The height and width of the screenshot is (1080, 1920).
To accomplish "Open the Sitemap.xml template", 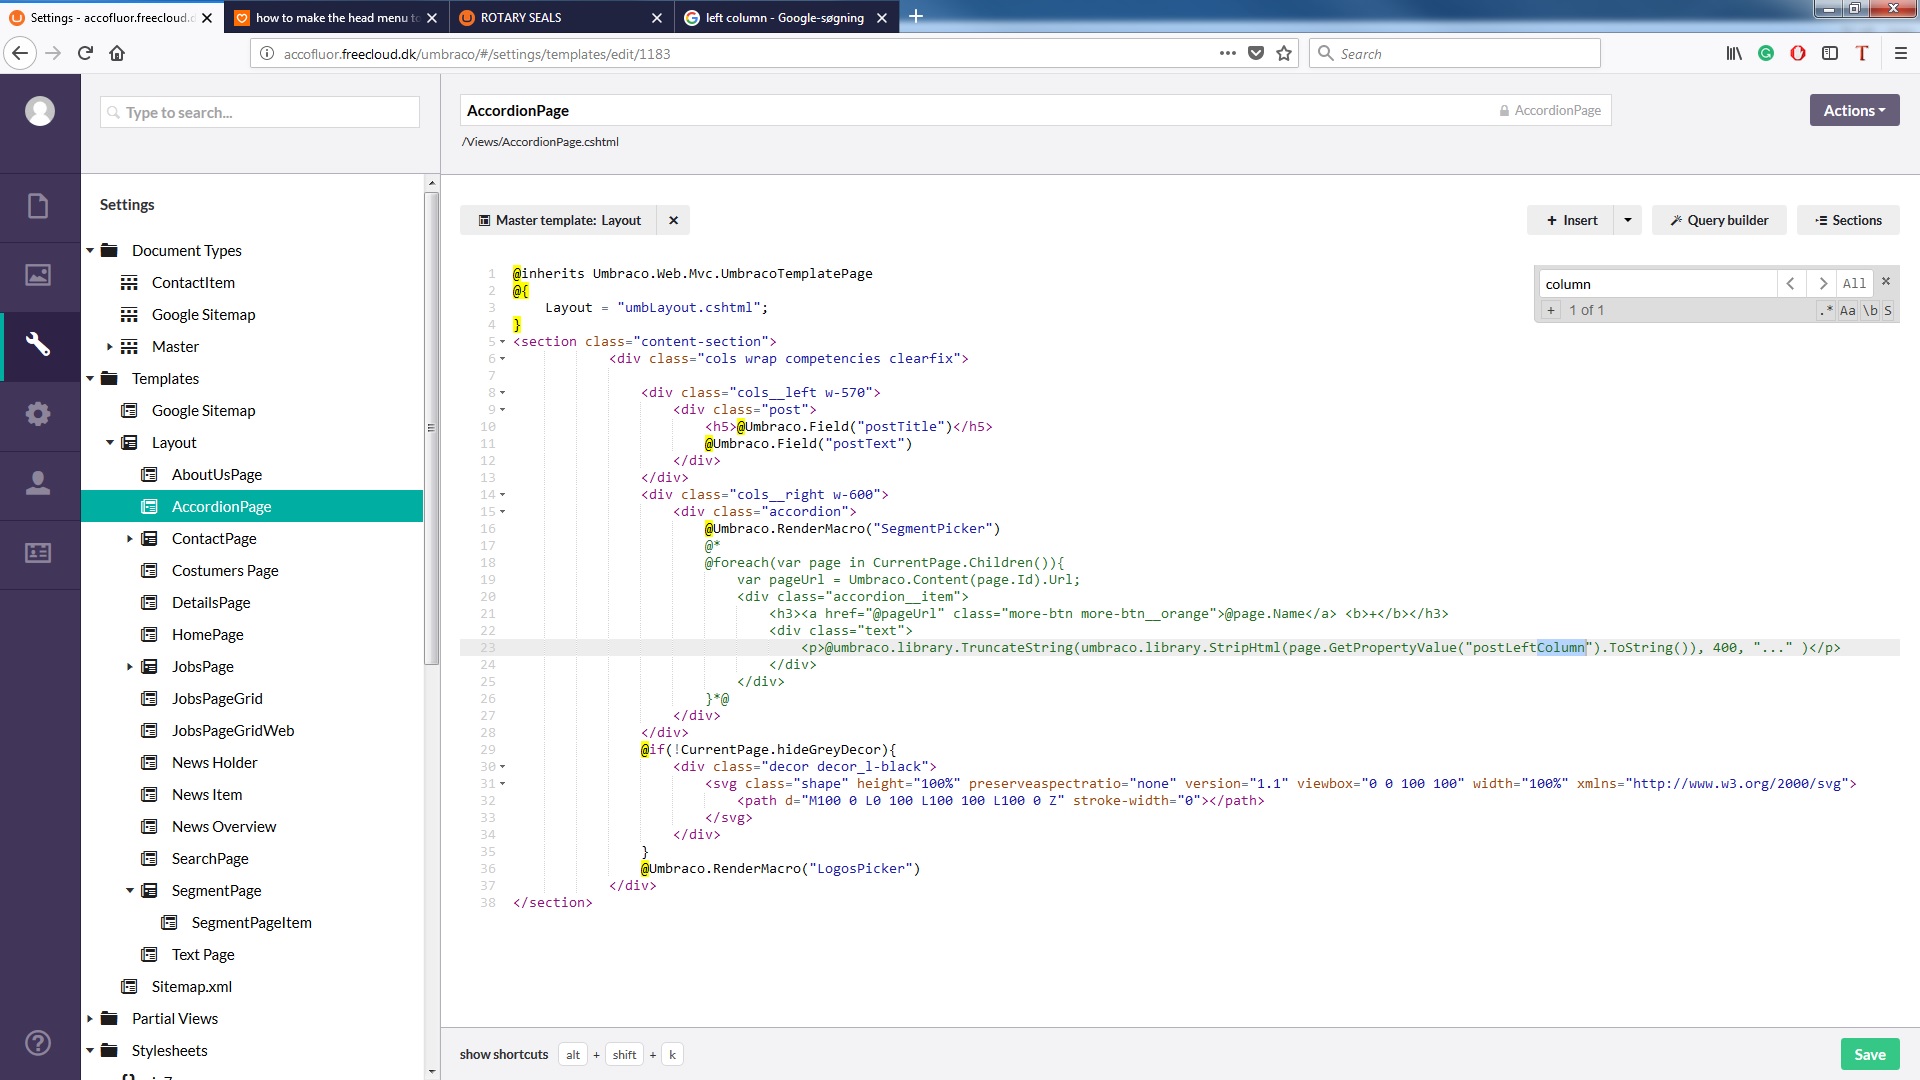I will pyautogui.click(x=191, y=987).
